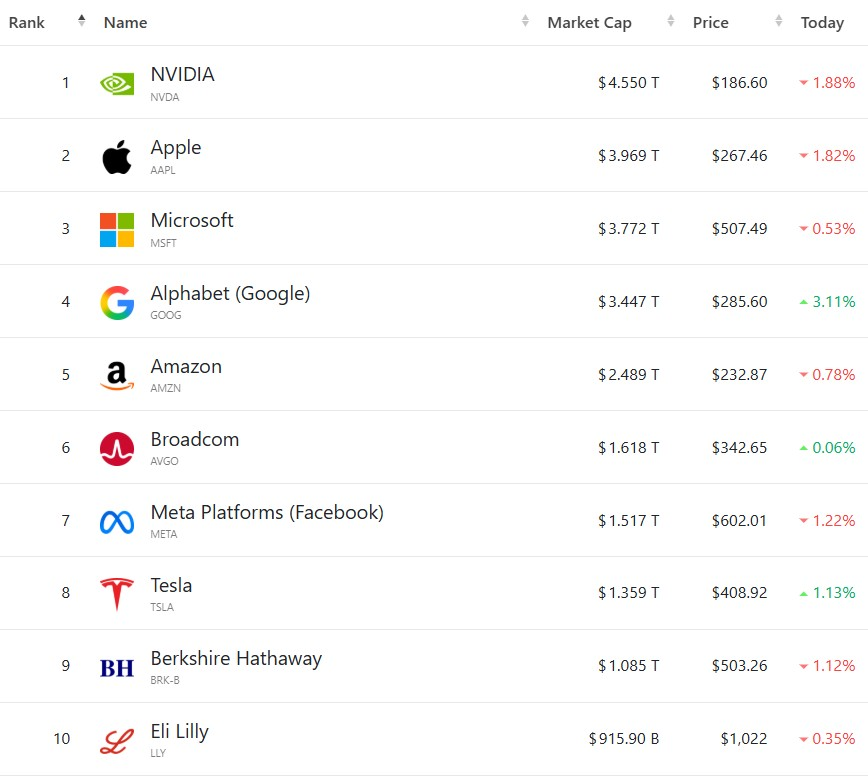Sort by Price column sort arrows
Screen dimensions: 868x781
tap(779, 22)
